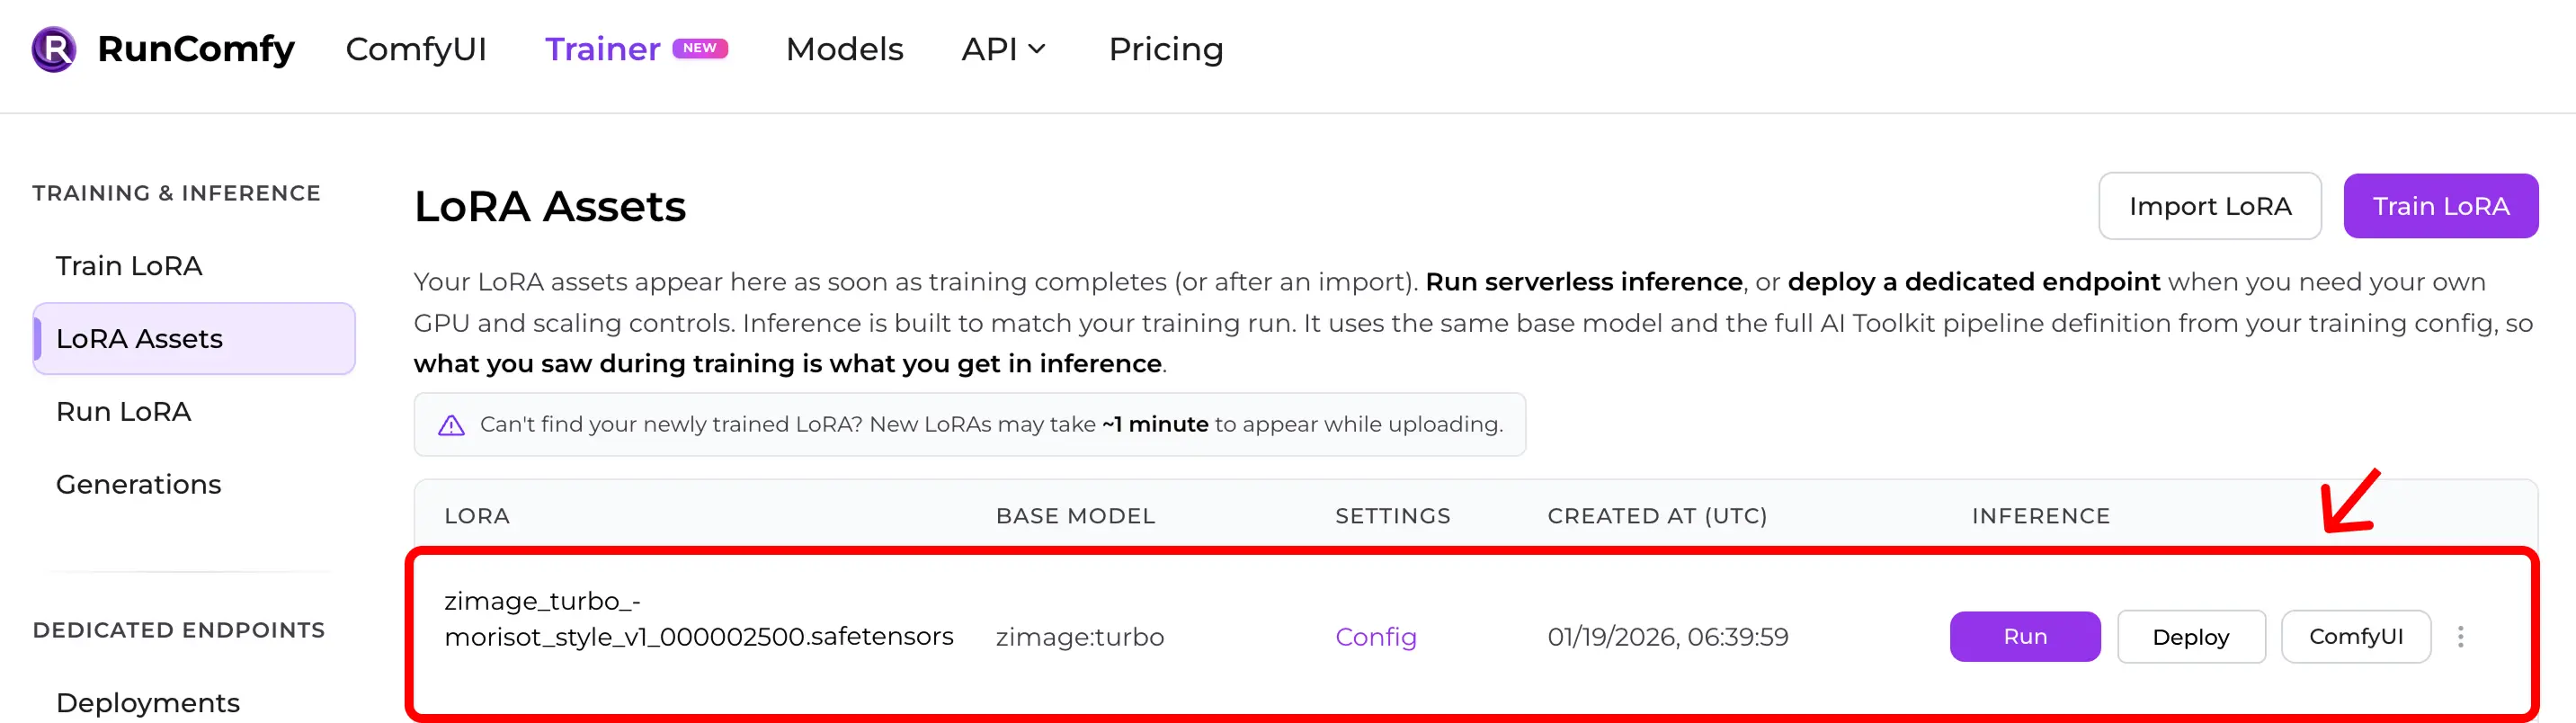The image size is (2576, 723).
Task: Open the kebab menu for the LoRA row
Action: tap(2461, 636)
